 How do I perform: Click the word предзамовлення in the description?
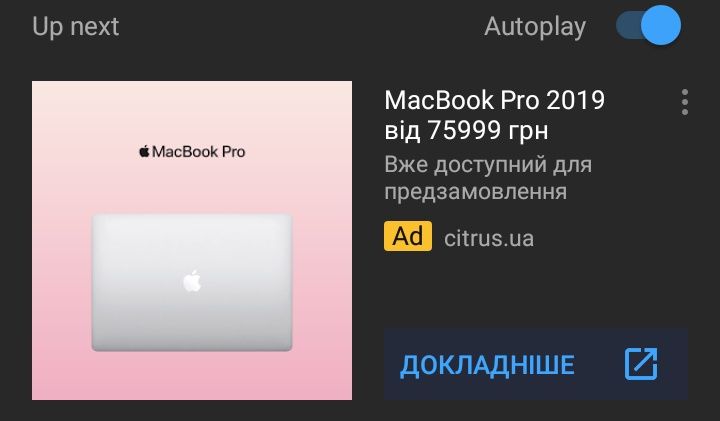click(x=476, y=191)
